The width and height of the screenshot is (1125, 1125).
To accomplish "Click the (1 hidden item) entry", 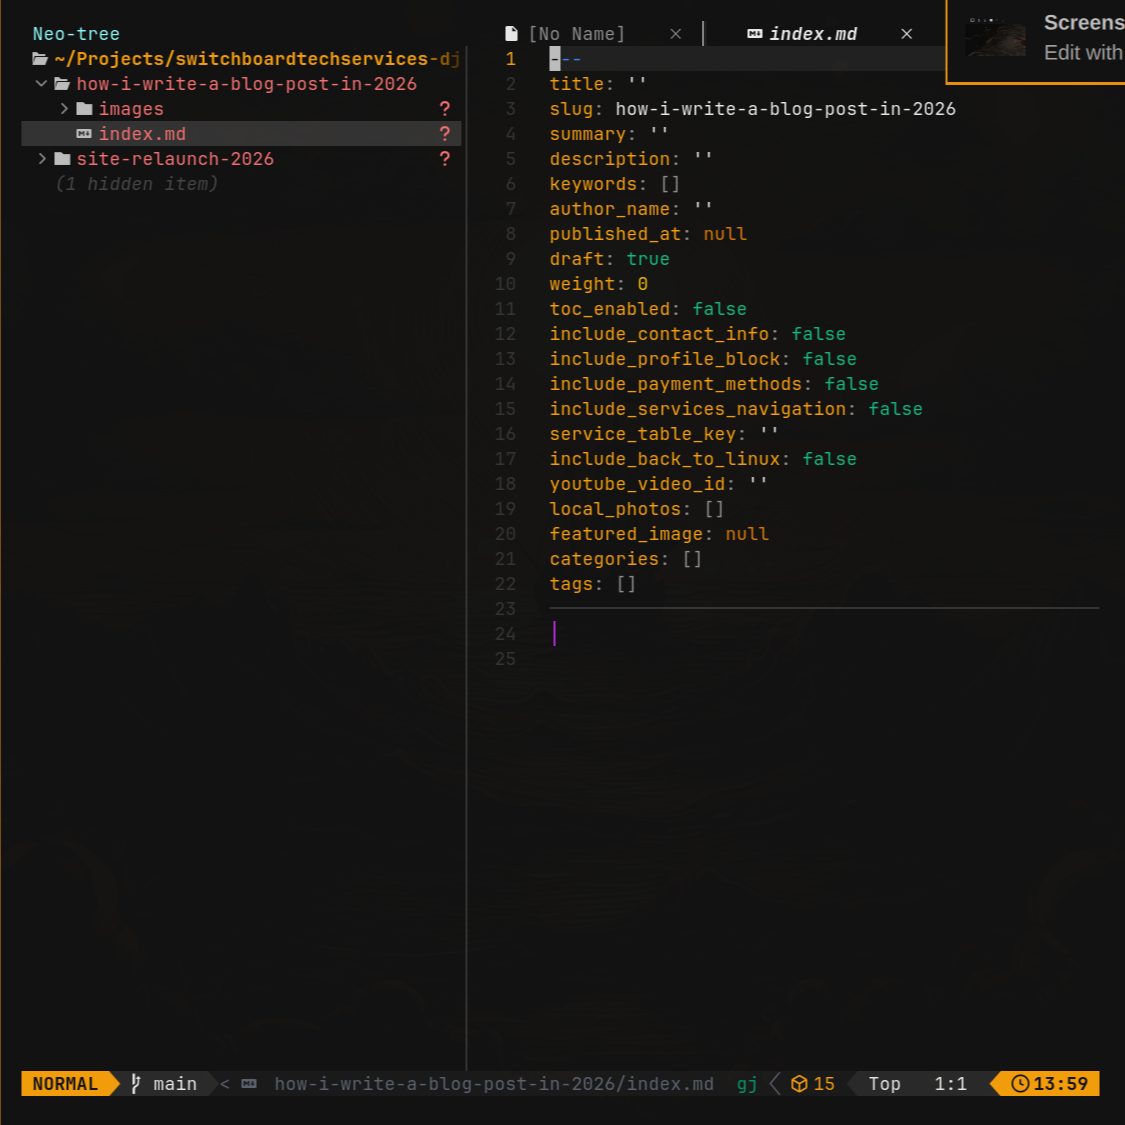I will 137,184.
